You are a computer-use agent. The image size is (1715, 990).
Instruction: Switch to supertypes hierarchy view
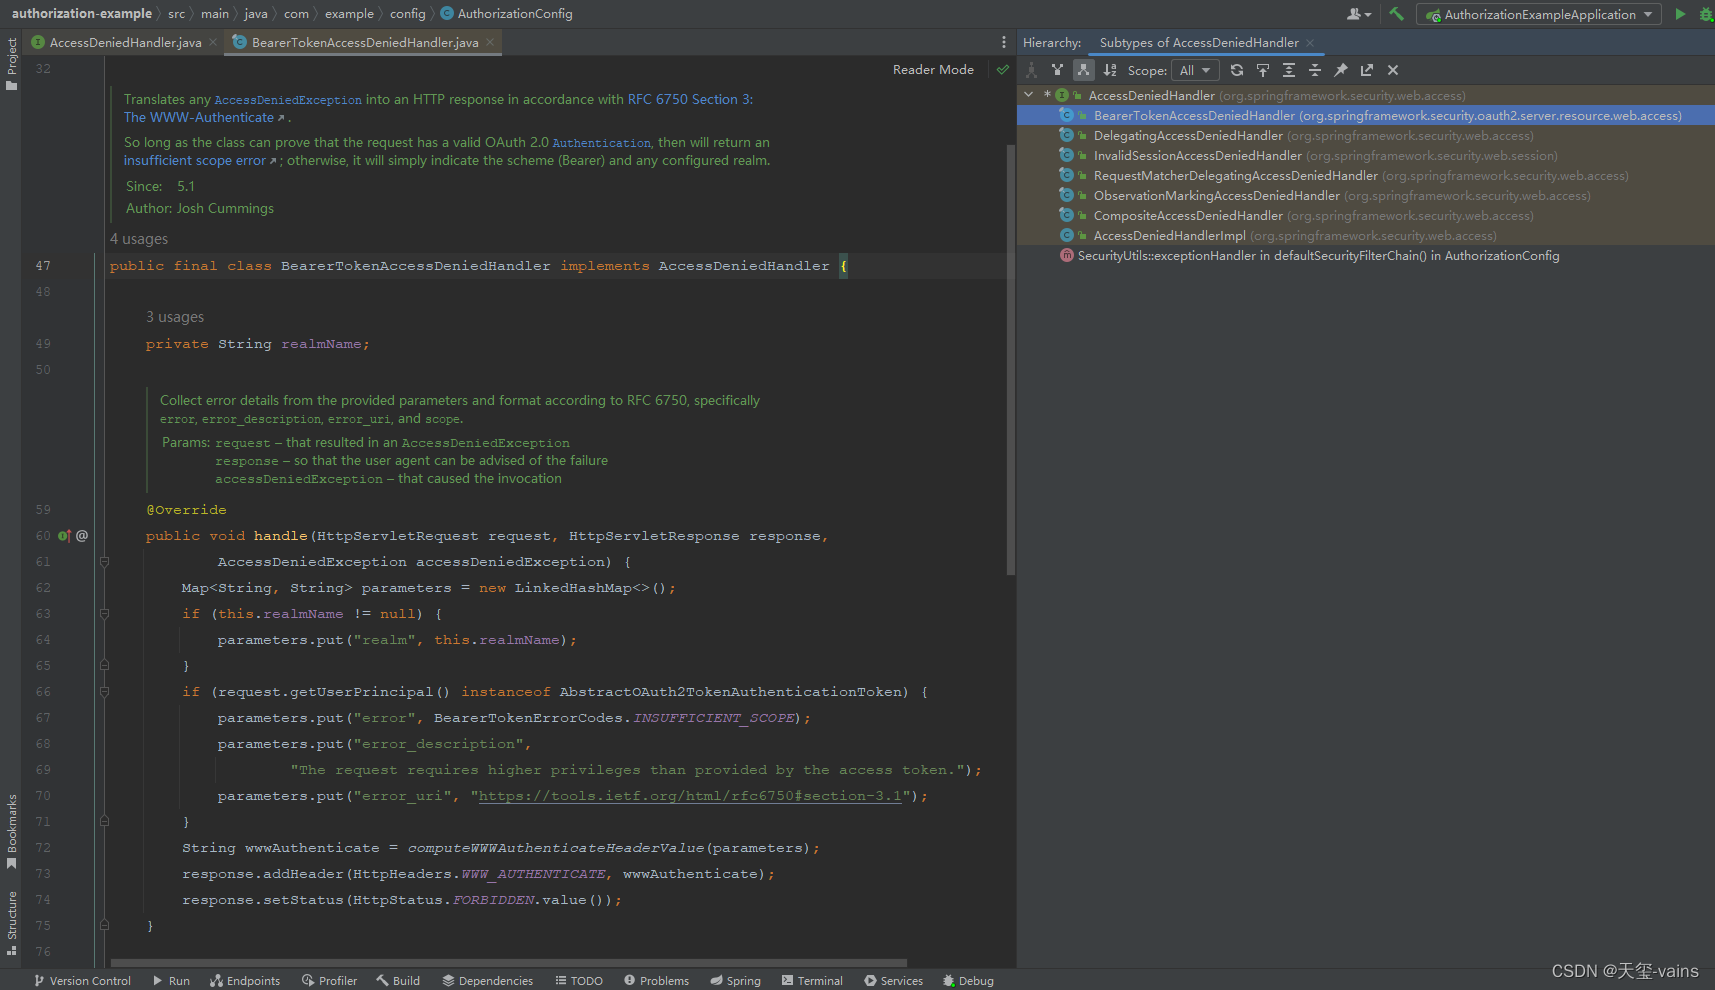pos(1057,70)
